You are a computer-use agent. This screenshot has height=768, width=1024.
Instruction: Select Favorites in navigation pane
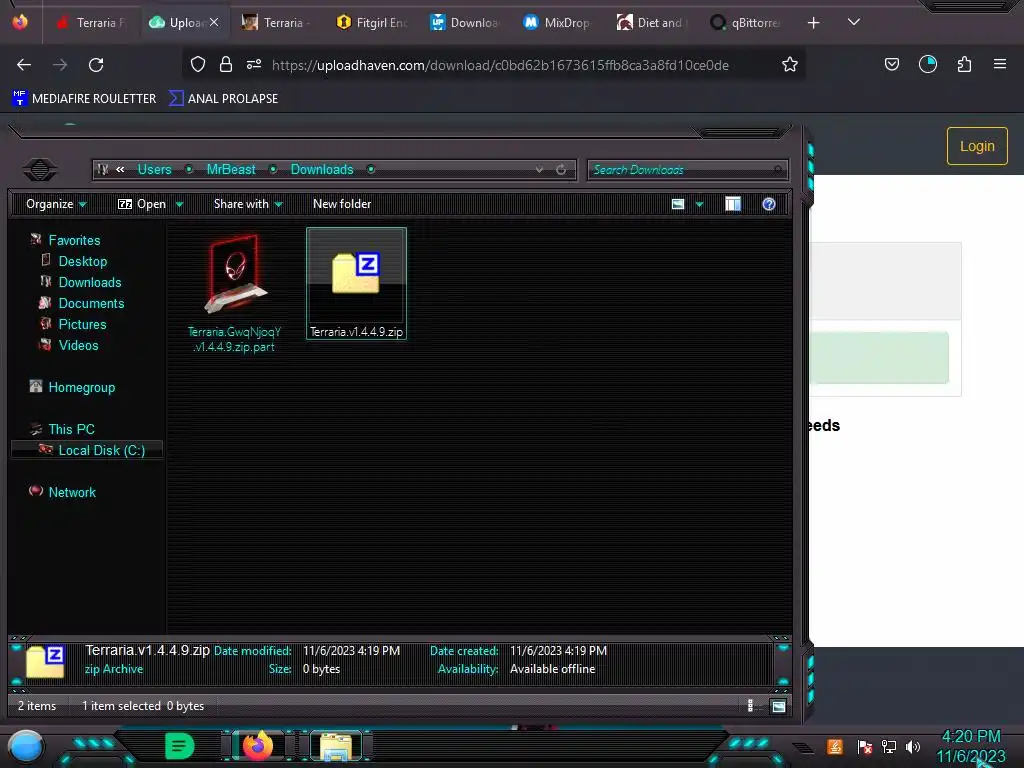click(74, 240)
